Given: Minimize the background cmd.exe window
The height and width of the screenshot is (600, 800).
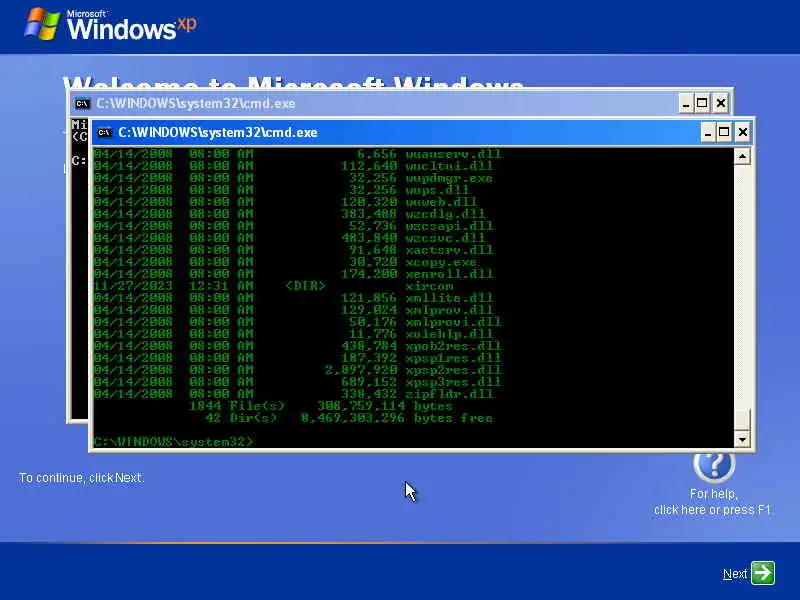Looking at the screenshot, I should pos(686,104).
